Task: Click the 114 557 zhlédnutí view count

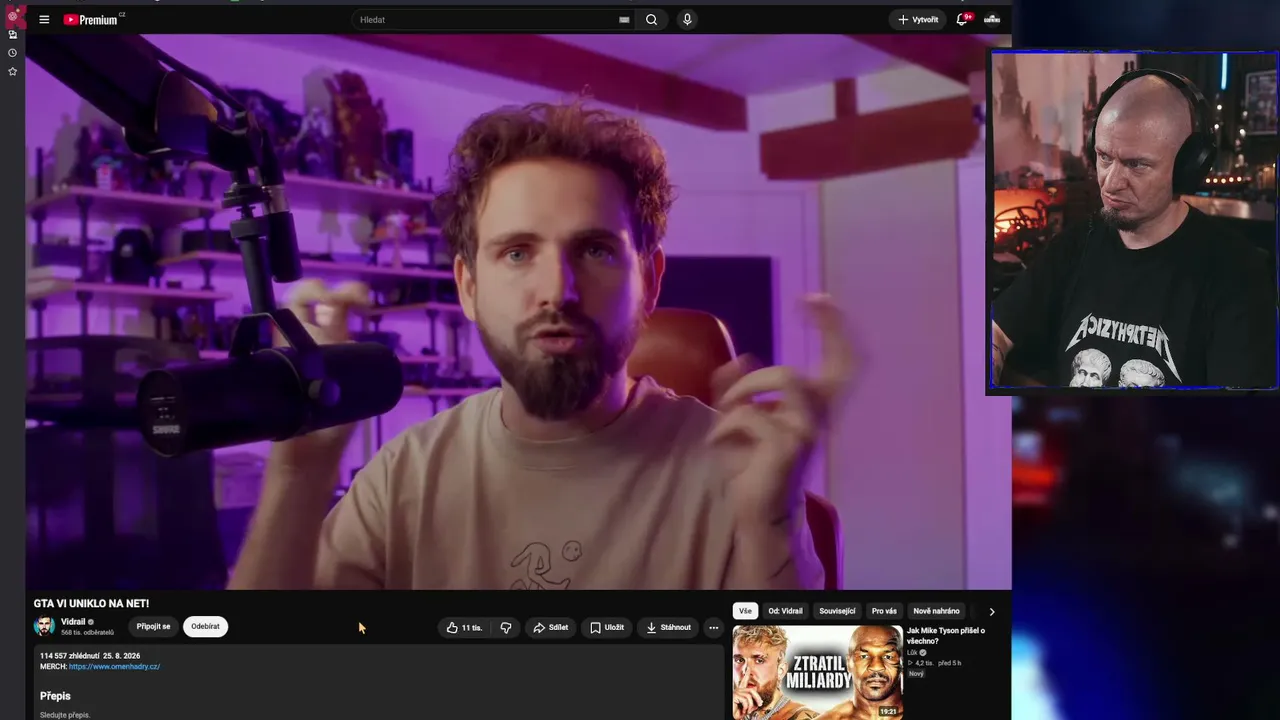Action: click(68, 656)
